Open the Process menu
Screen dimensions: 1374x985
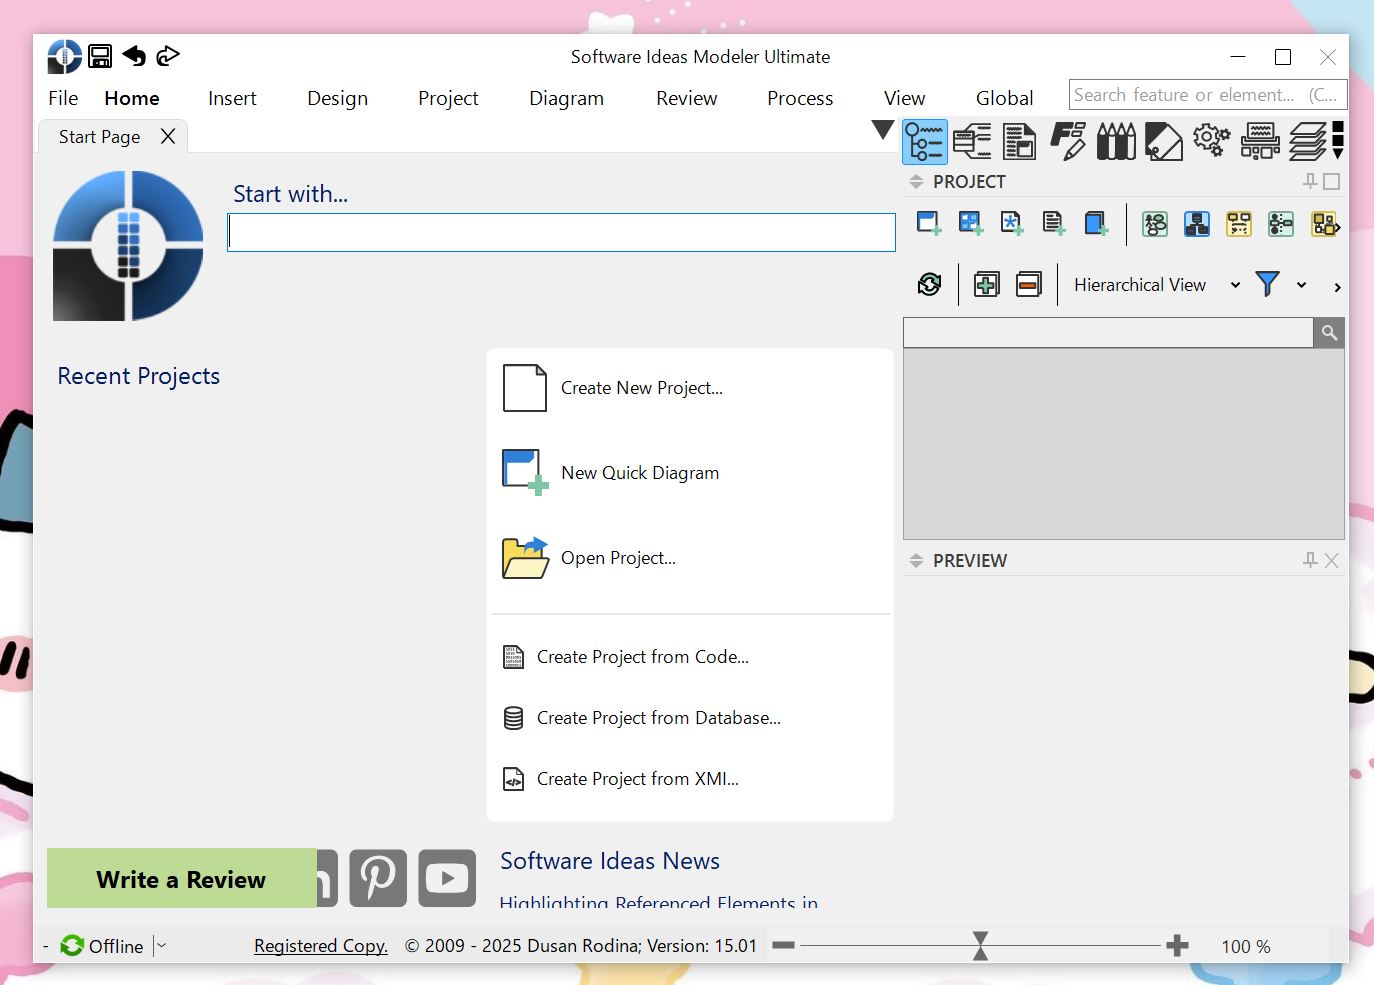tap(800, 98)
